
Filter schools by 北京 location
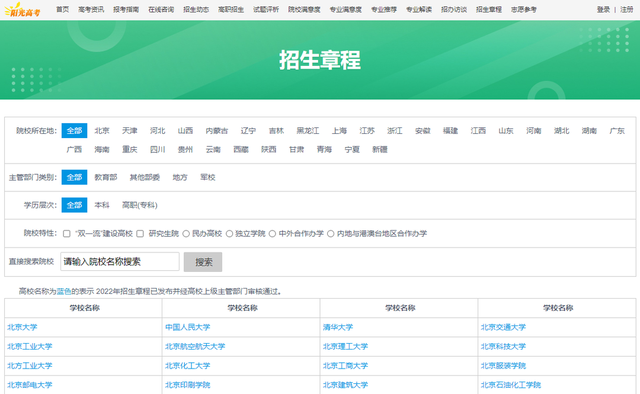pyautogui.click(x=102, y=131)
